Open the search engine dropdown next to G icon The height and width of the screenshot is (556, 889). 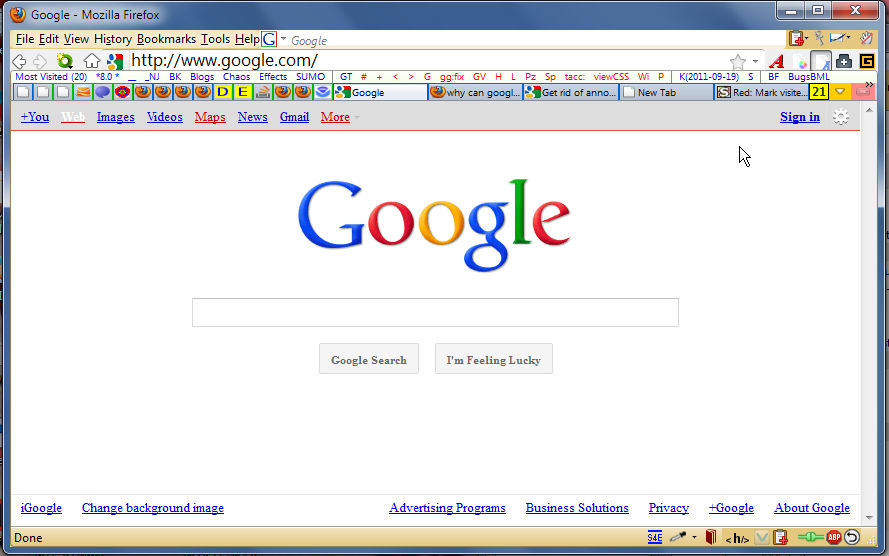pyautogui.click(x=283, y=39)
